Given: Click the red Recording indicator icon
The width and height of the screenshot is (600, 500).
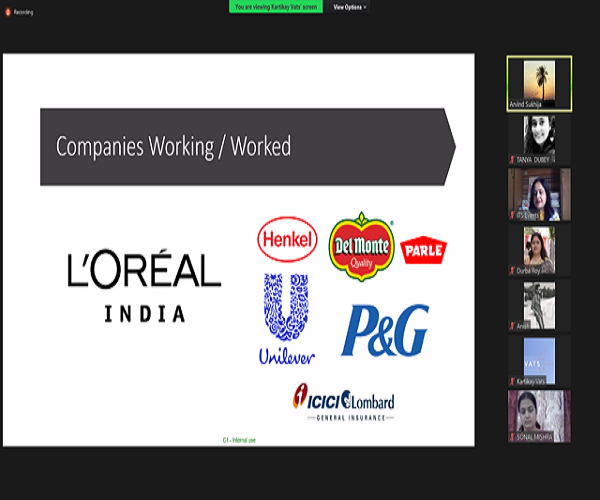Looking at the screenshot, I should pyautogui.click(x=8, y=12).
